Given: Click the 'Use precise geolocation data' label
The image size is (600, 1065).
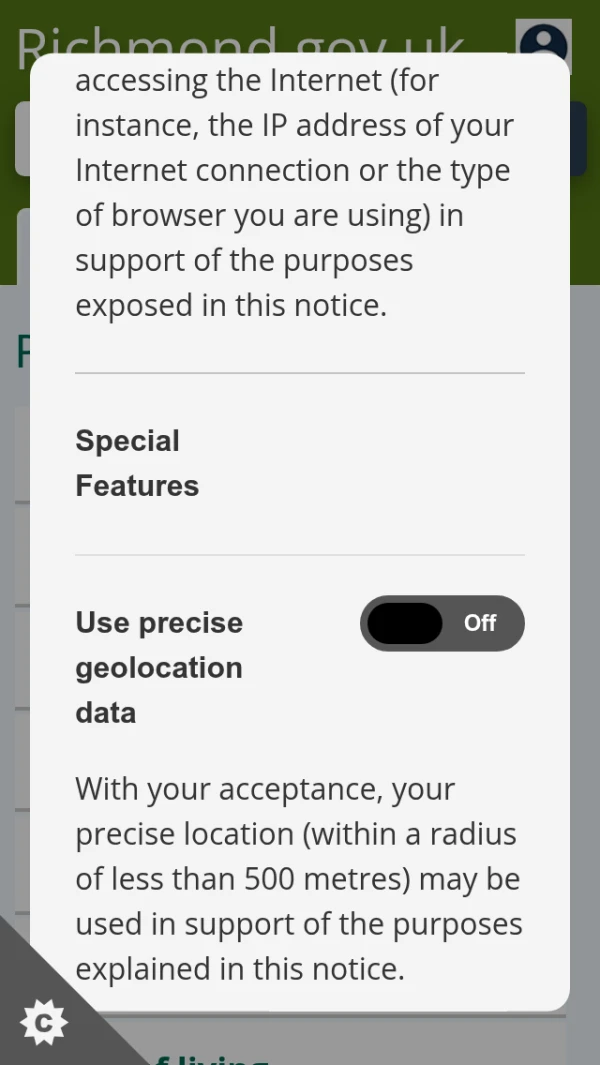Looking at the screenshot, I should (159, 667).
